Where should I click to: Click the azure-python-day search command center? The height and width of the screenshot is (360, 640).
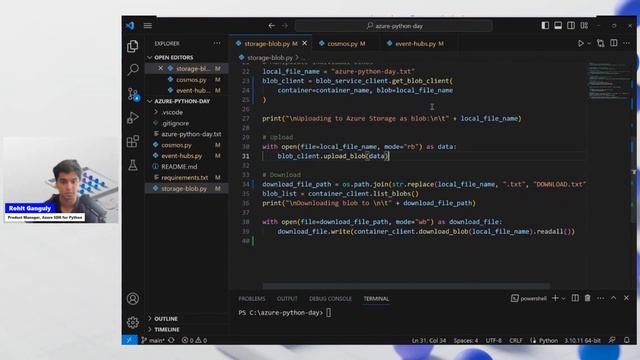point(393,26)
